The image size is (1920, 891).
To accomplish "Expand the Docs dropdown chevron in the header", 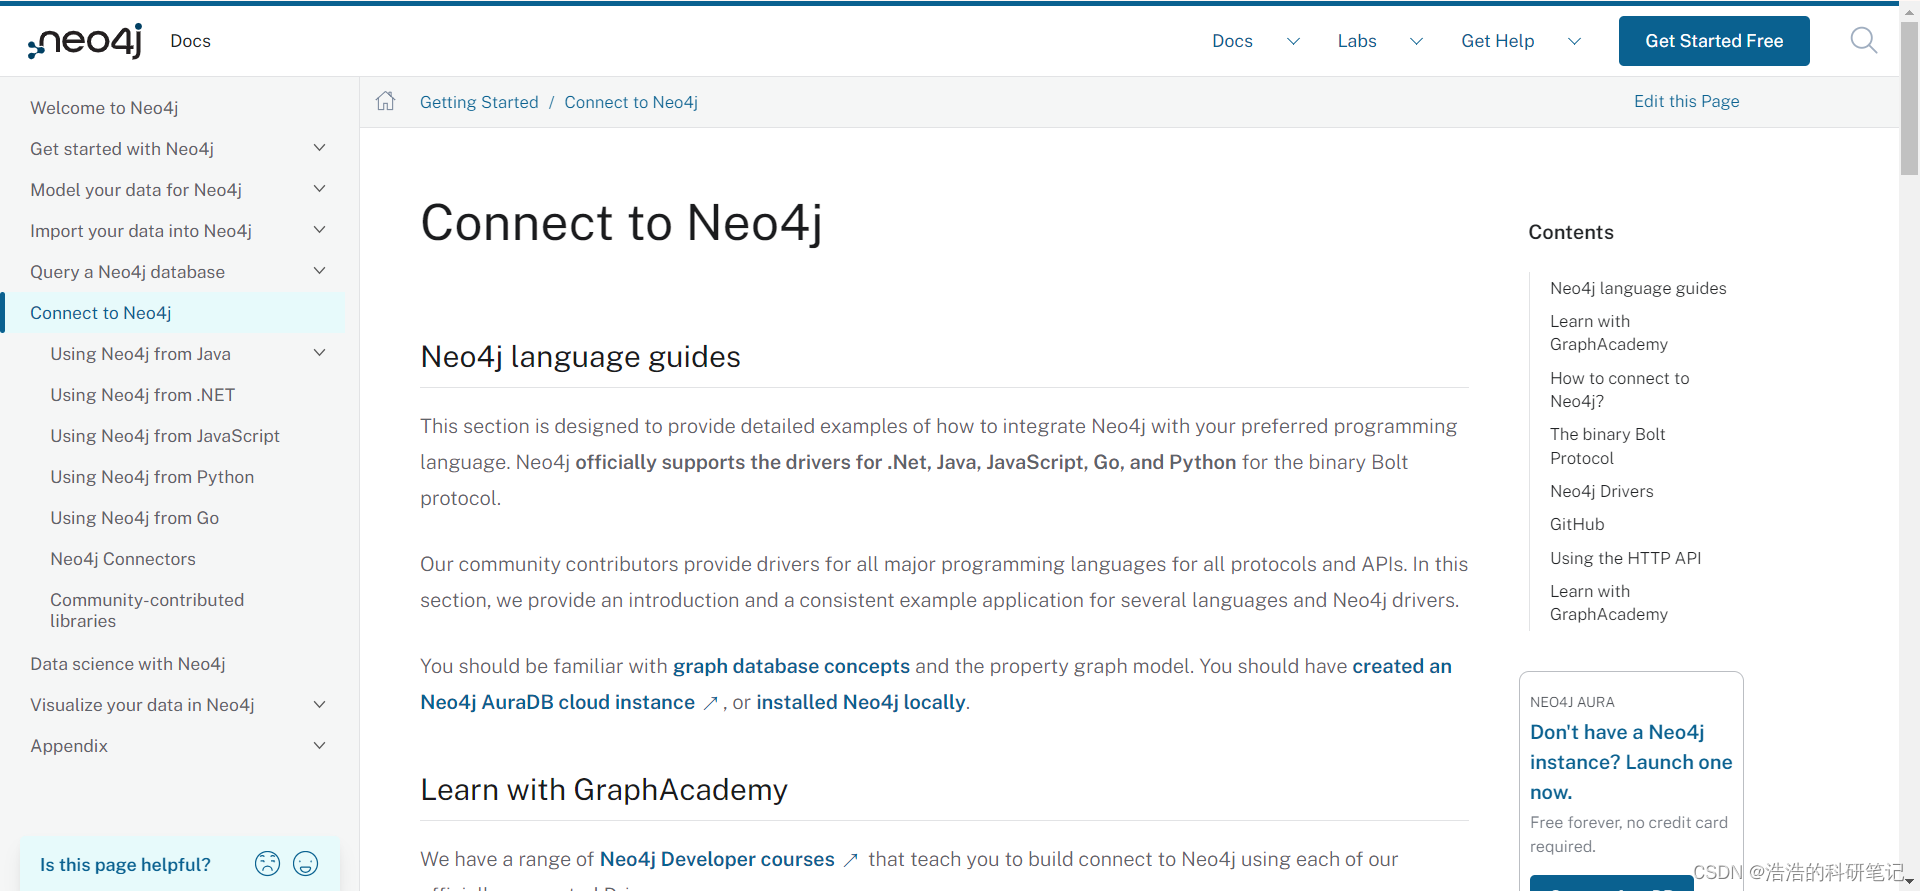I will (x=1293, y=41).
